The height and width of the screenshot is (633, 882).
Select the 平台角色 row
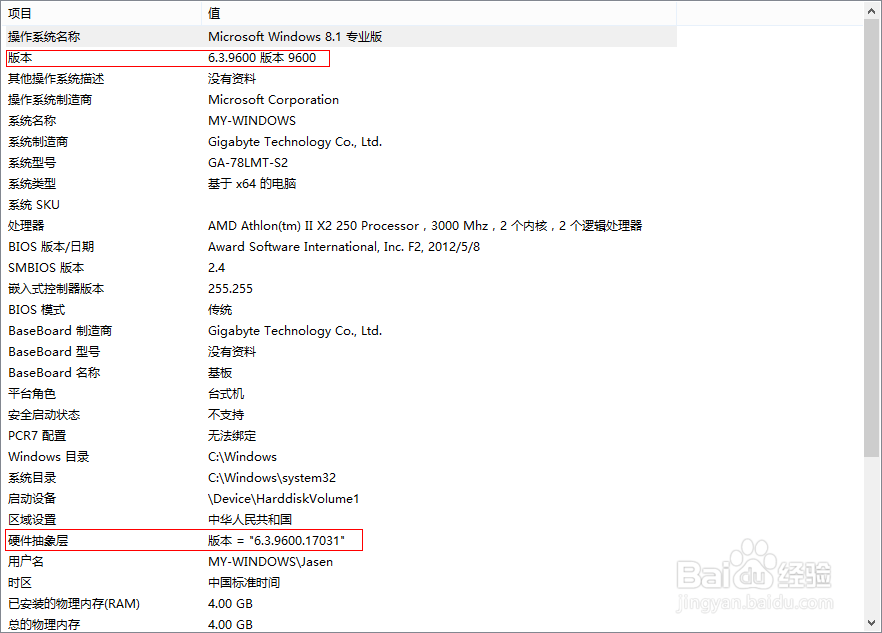339,394
